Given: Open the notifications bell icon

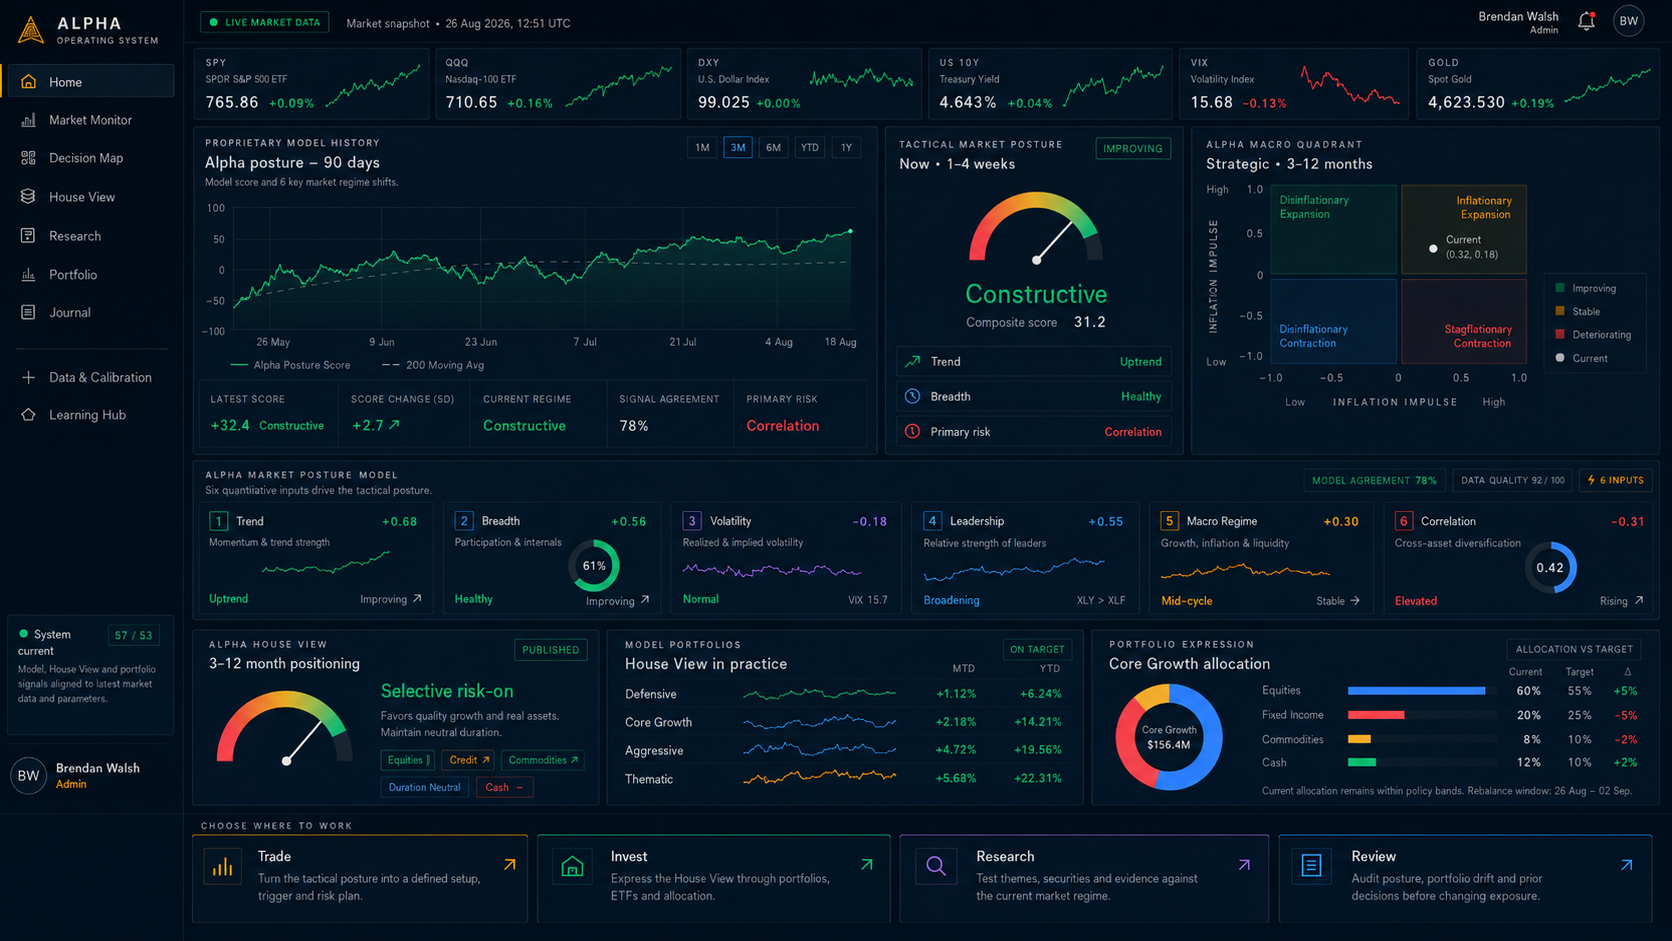Looking at the screenshot, I should coord(1586,21).
